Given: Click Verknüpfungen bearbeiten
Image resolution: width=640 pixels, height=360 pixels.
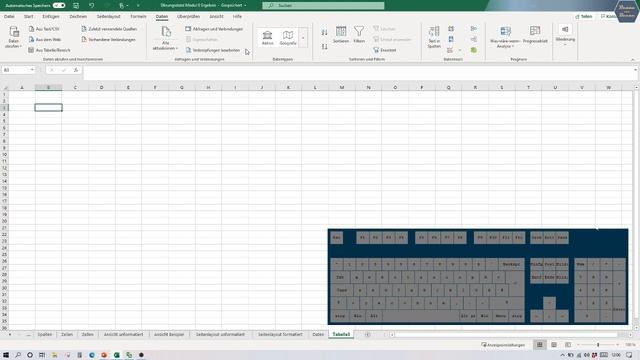Looking at the screenshot, I should 213,50.
